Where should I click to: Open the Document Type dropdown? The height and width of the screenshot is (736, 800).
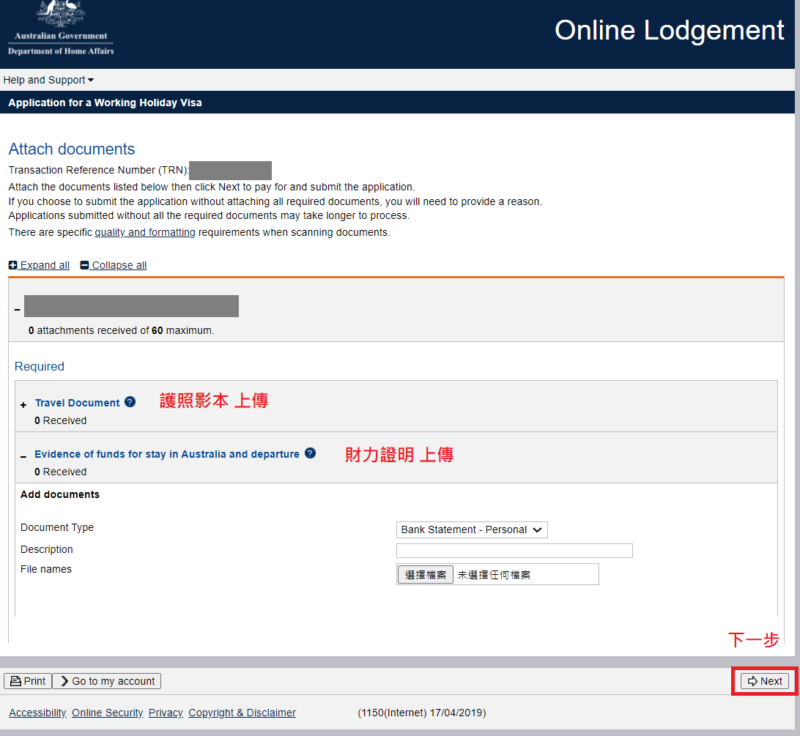coord(471,530)
